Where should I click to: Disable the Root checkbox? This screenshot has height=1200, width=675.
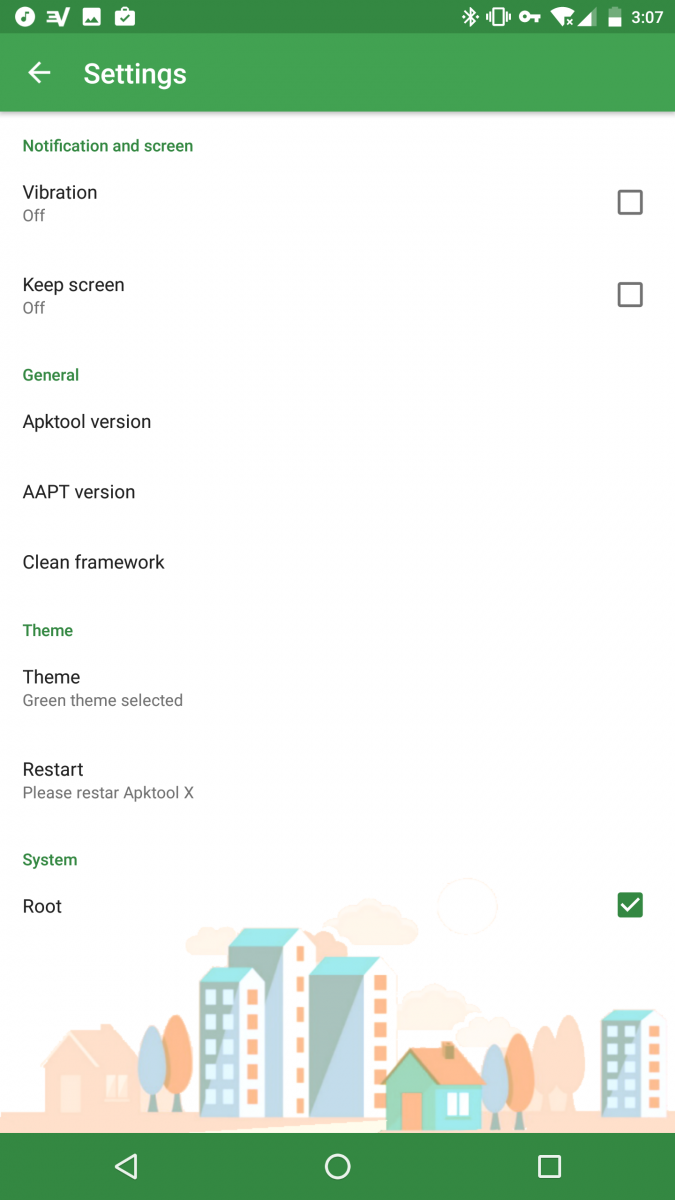(630, 905)
